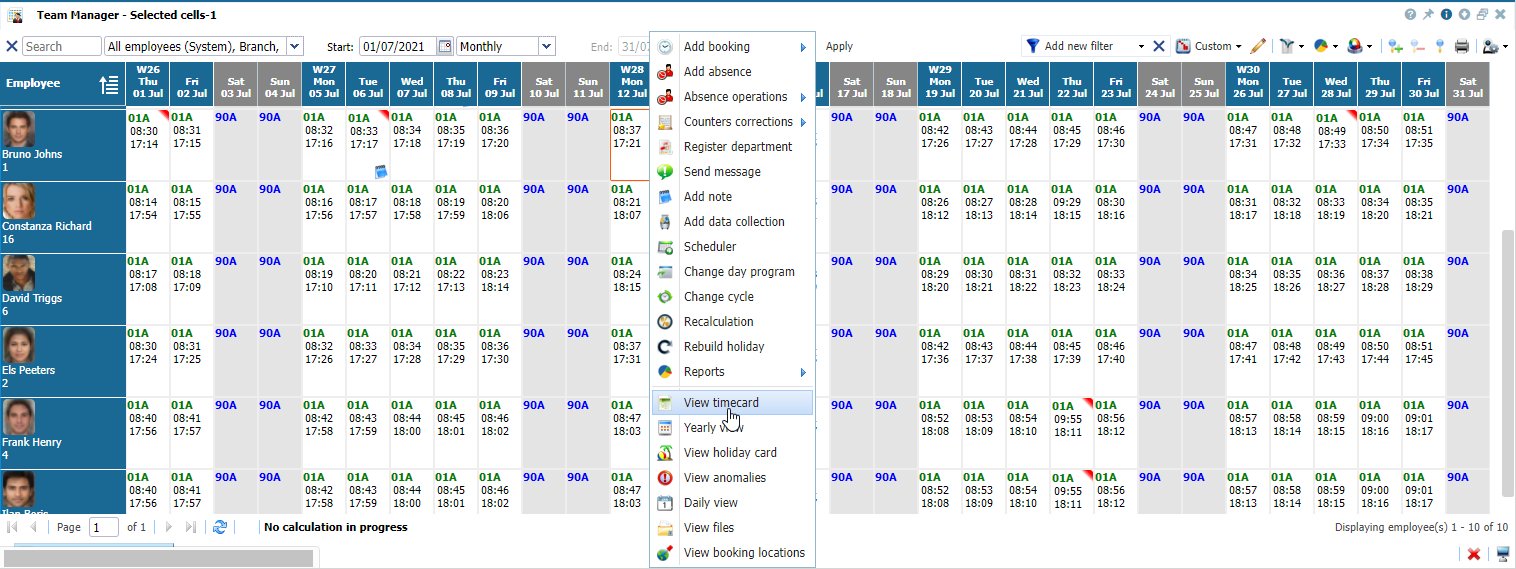
Task: Click the info icon in the title bar
Action: point(1446,15)
